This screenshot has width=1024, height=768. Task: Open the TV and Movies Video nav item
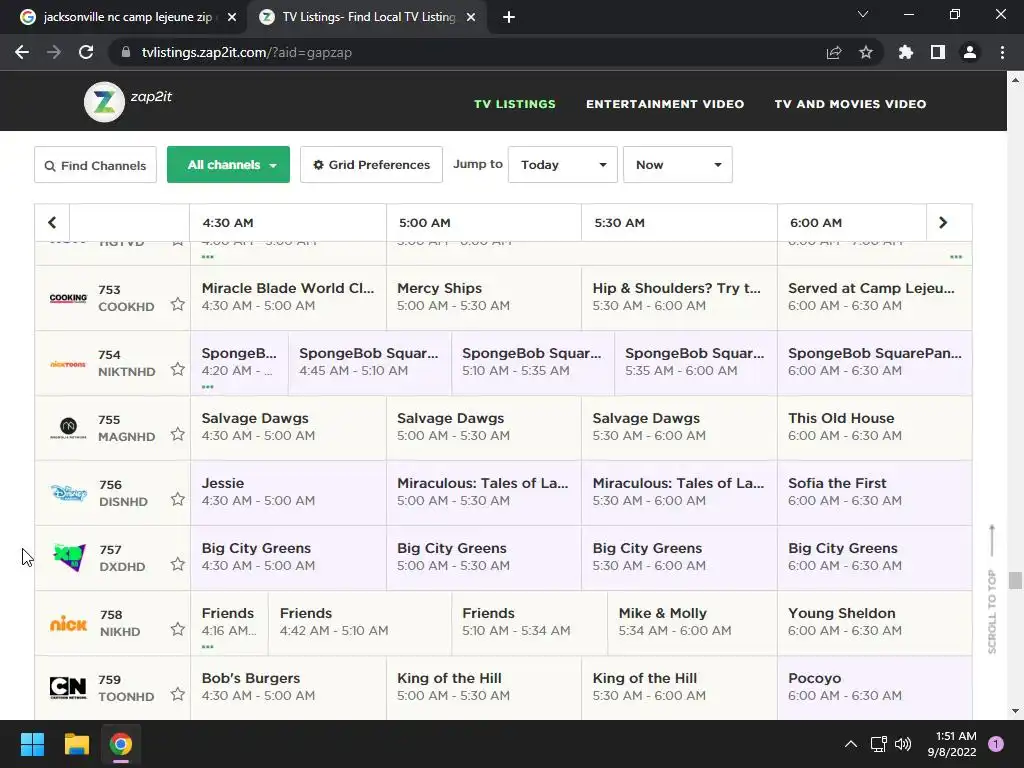pos(850,104)
